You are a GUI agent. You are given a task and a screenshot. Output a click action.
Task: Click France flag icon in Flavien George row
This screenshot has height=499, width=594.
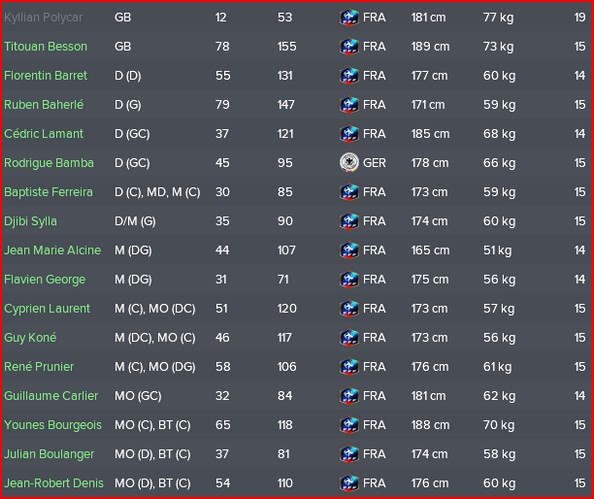click(349, 280)
